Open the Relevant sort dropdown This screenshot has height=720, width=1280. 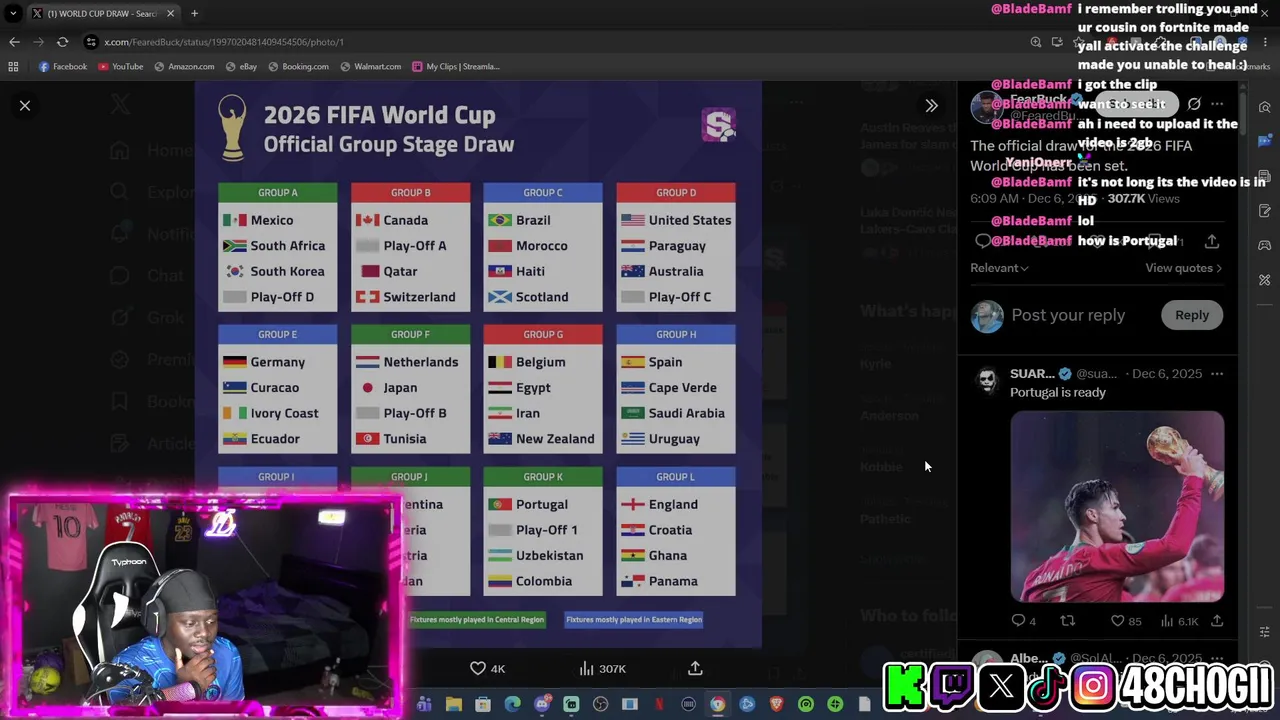[999, 268]
